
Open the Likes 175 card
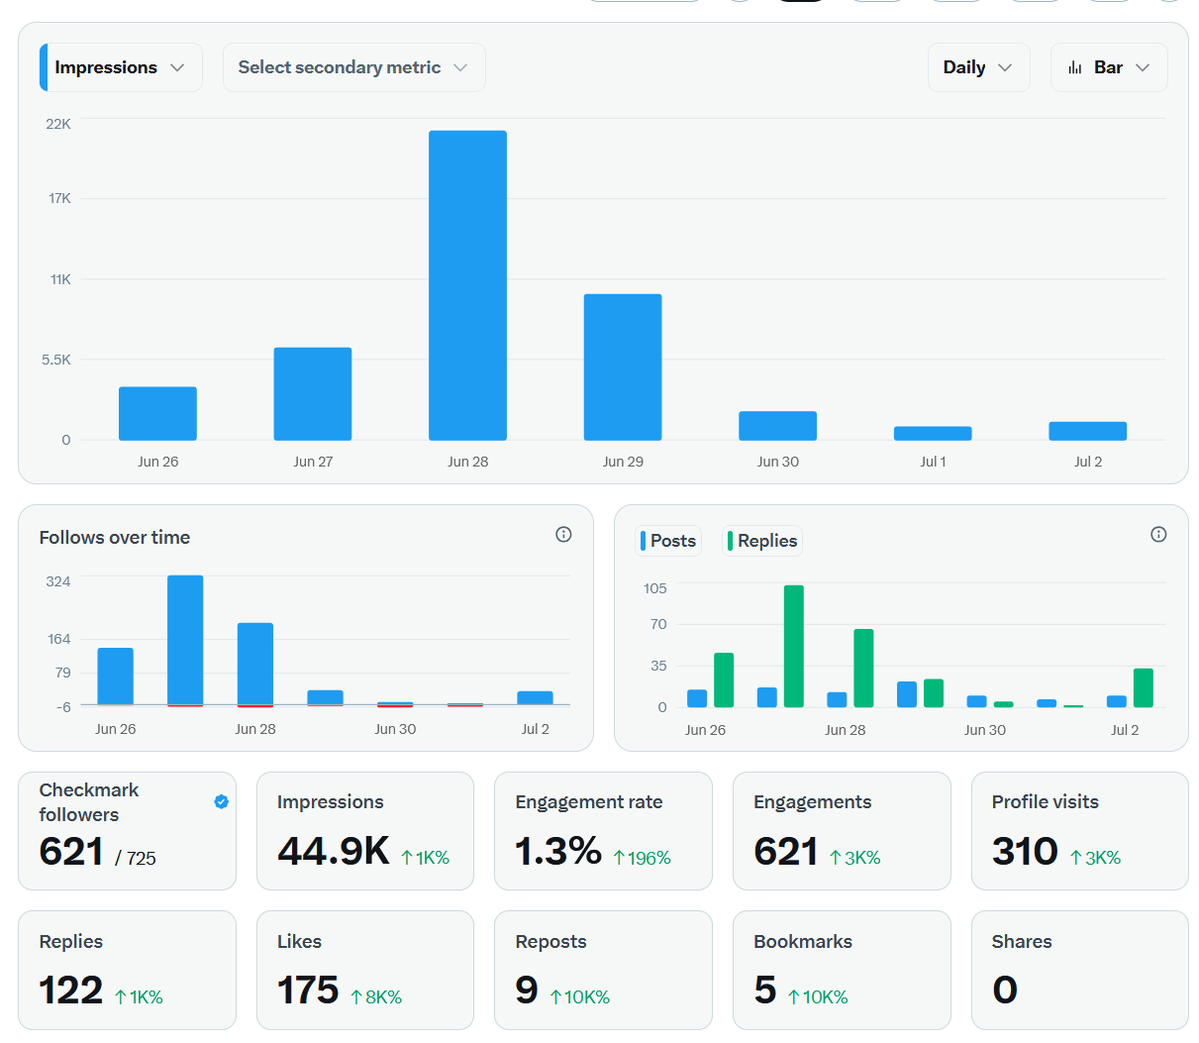366,970
